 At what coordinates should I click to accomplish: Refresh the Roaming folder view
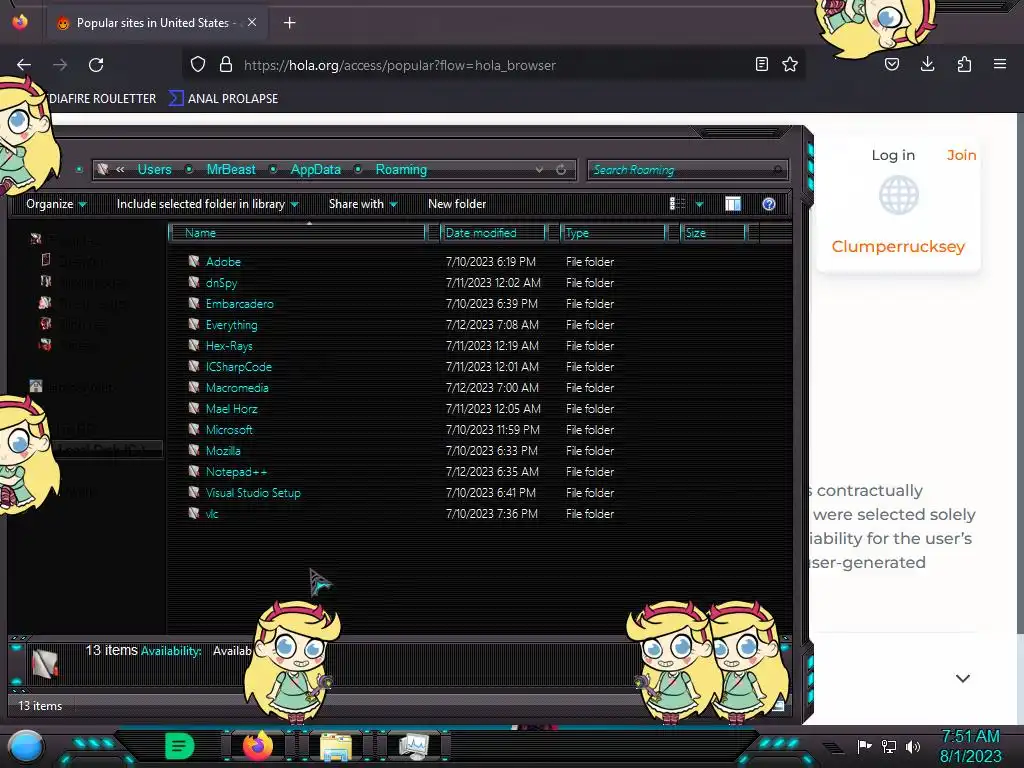tap(561, 170)
